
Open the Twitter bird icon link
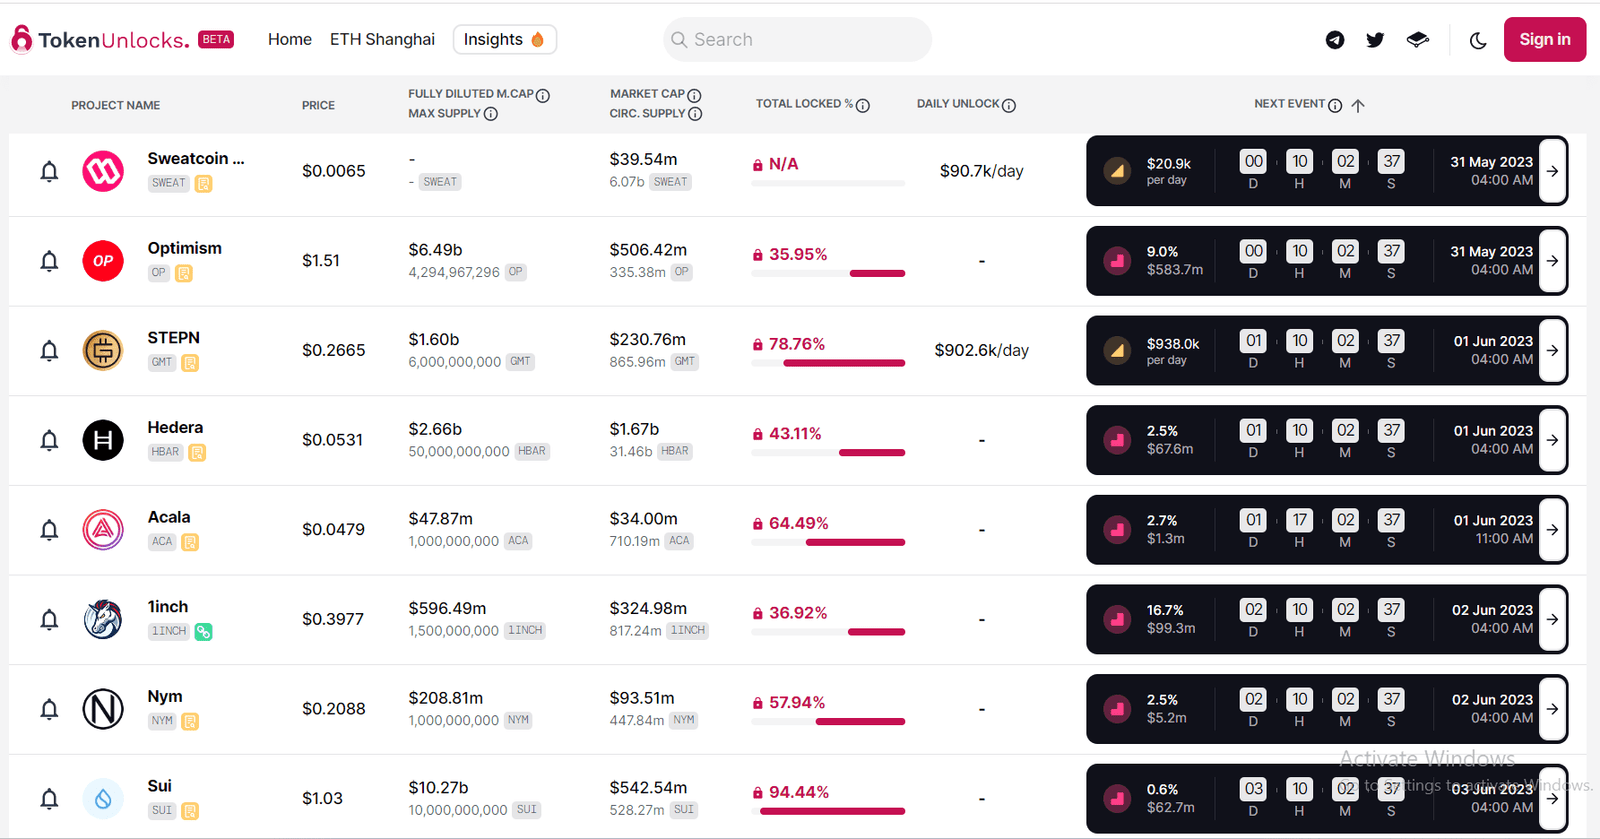[x=1375, y=40]
